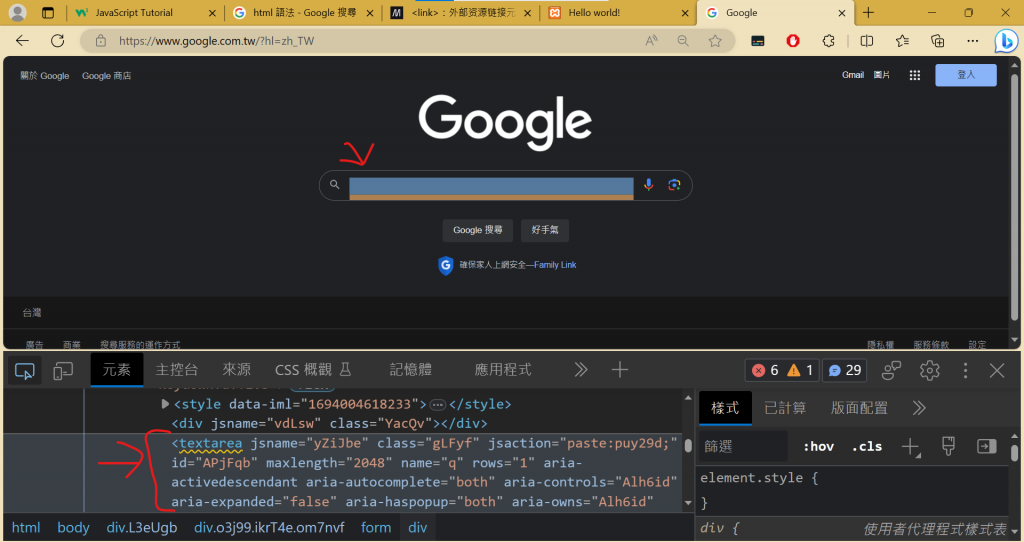Toggle the computed styles sidebar icon
1024x542 pixels.
(986, 447)
